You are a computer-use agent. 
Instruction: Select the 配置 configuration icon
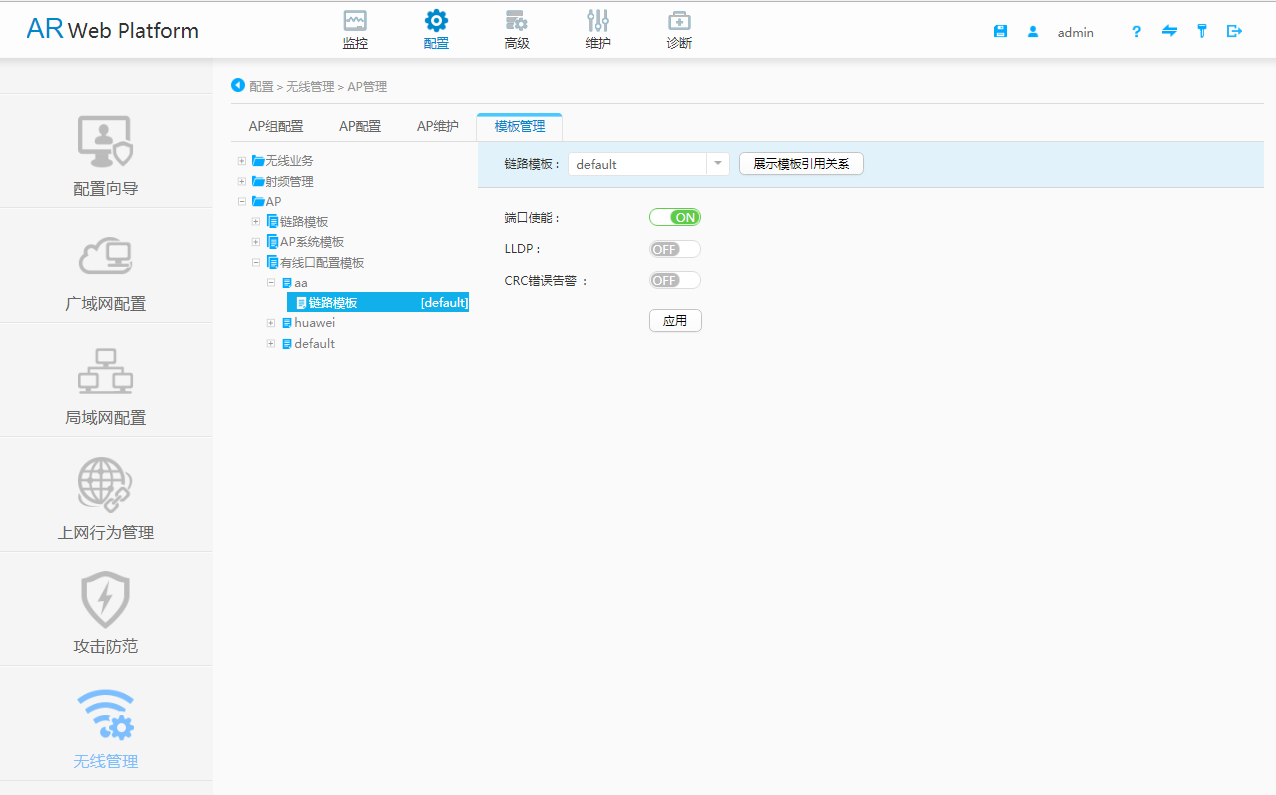click(x=436, y=28)
